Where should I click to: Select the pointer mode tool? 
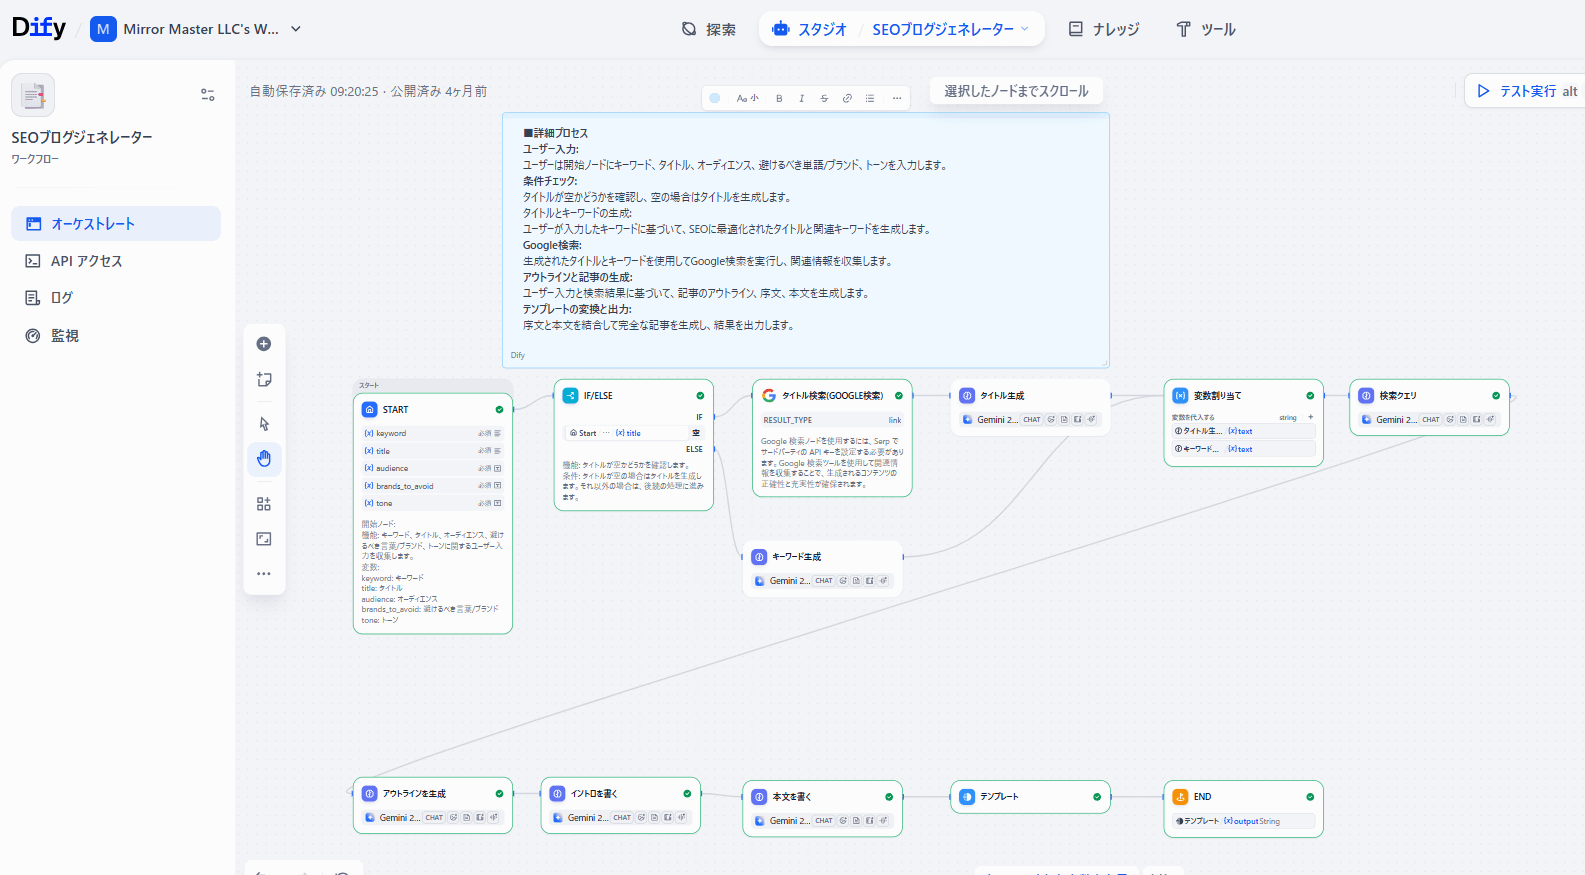point(264,424)
